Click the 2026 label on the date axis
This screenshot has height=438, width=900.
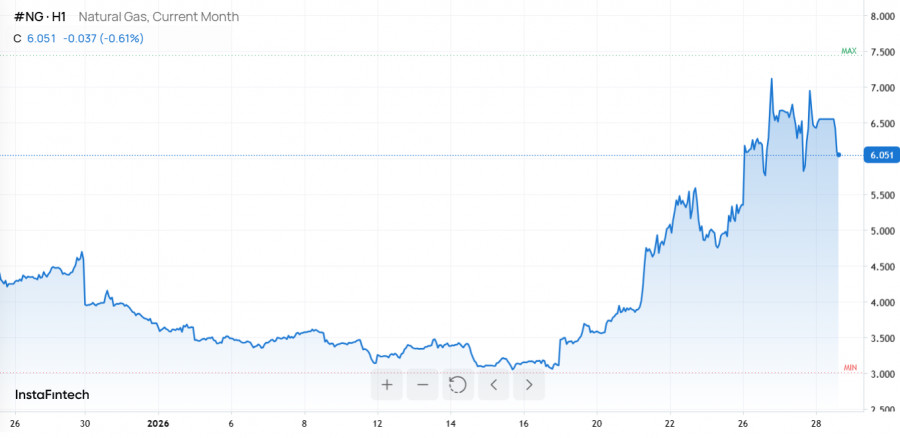[x=158, y=423]
